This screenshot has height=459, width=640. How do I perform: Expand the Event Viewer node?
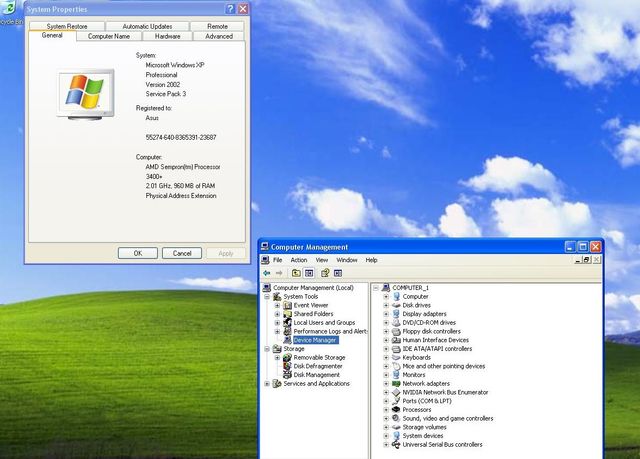pyautogui.click(x=277, y=305)
